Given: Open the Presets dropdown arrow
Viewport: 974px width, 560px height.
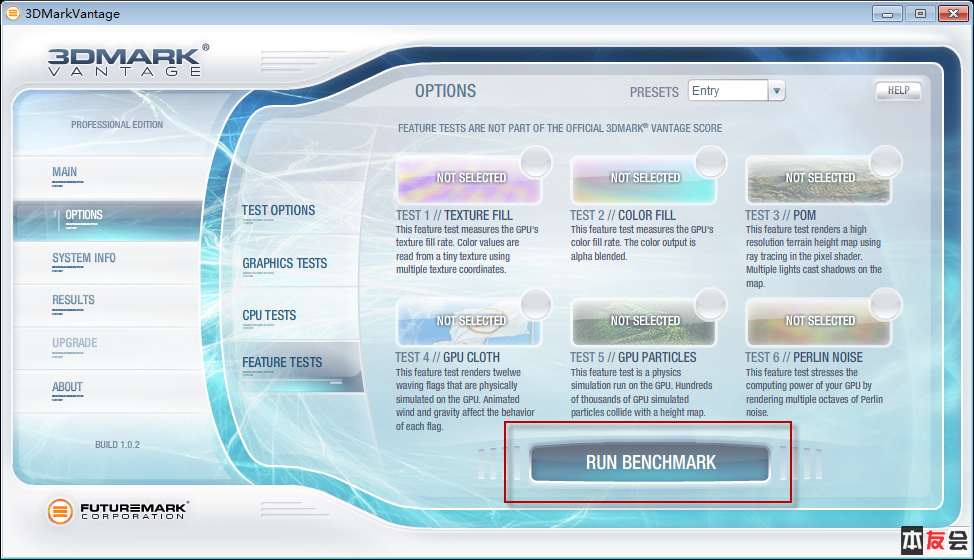Looking at the screenshot, I should tap(776, 91).
